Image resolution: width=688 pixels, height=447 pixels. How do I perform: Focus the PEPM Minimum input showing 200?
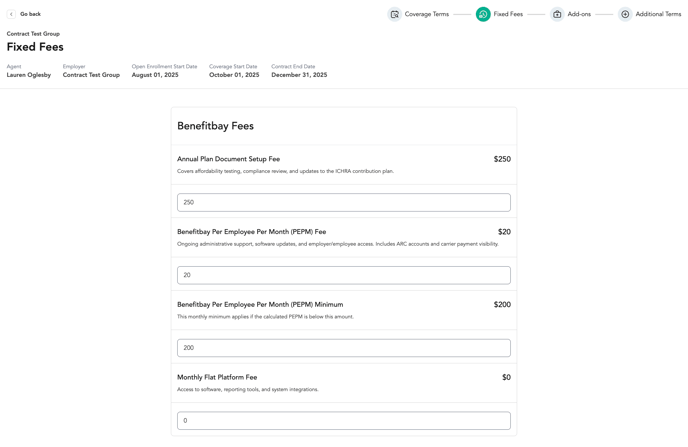(344, 348)
